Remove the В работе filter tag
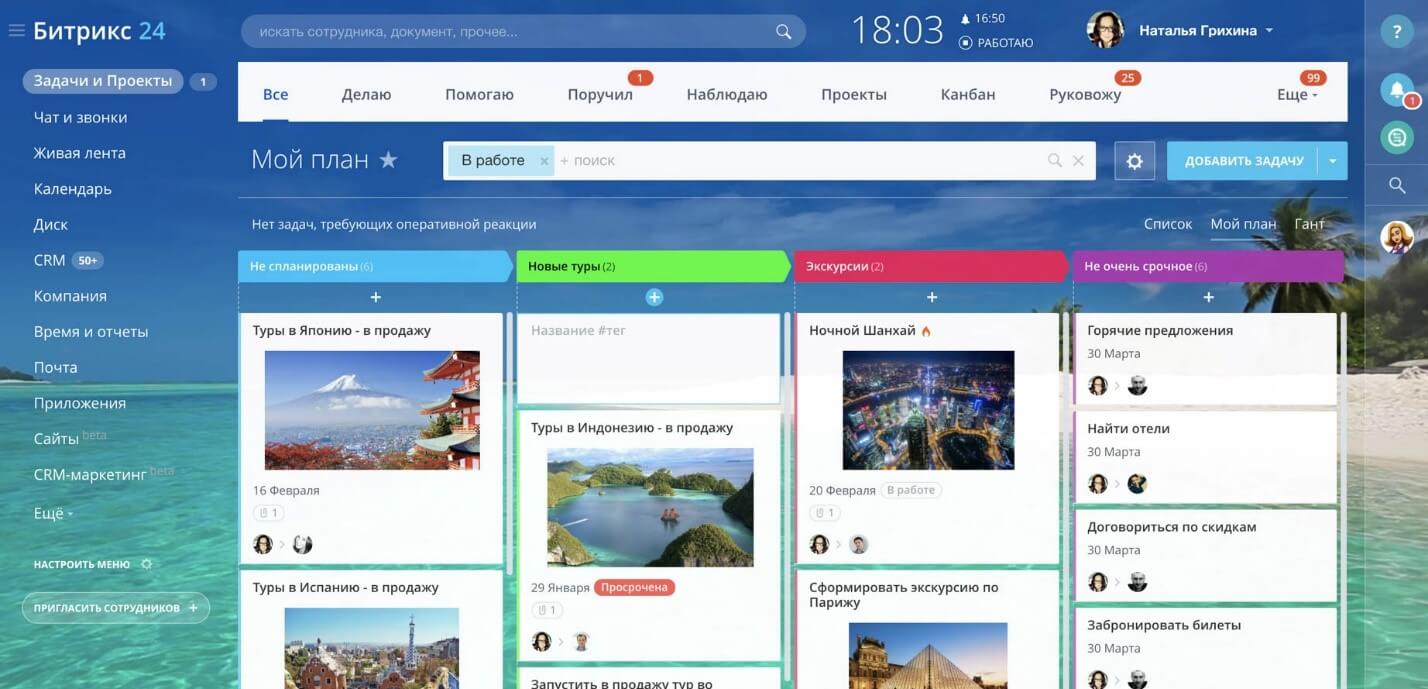 (x=544, y=161)
